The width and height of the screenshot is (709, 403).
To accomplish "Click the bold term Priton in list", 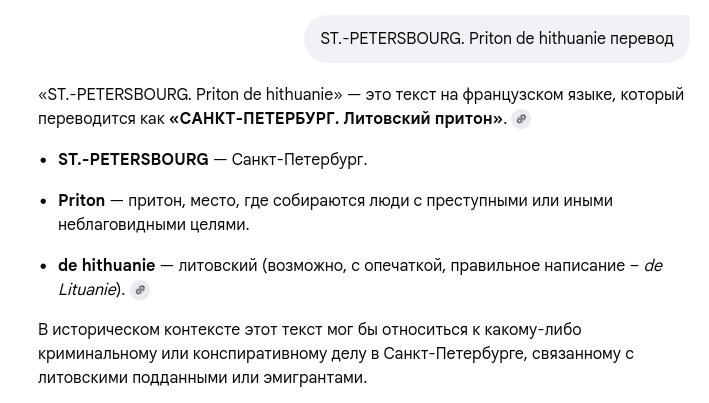I will click(81, 200).
